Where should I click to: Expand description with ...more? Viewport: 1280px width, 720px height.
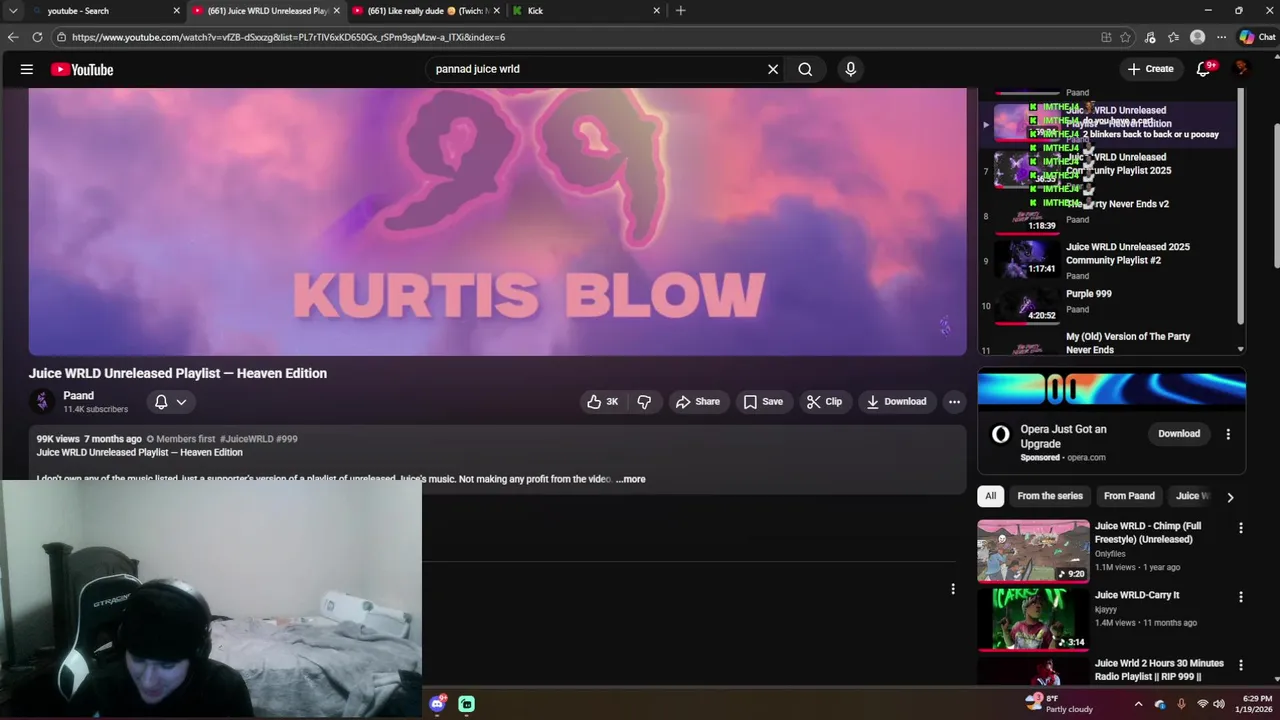(631, 479)
